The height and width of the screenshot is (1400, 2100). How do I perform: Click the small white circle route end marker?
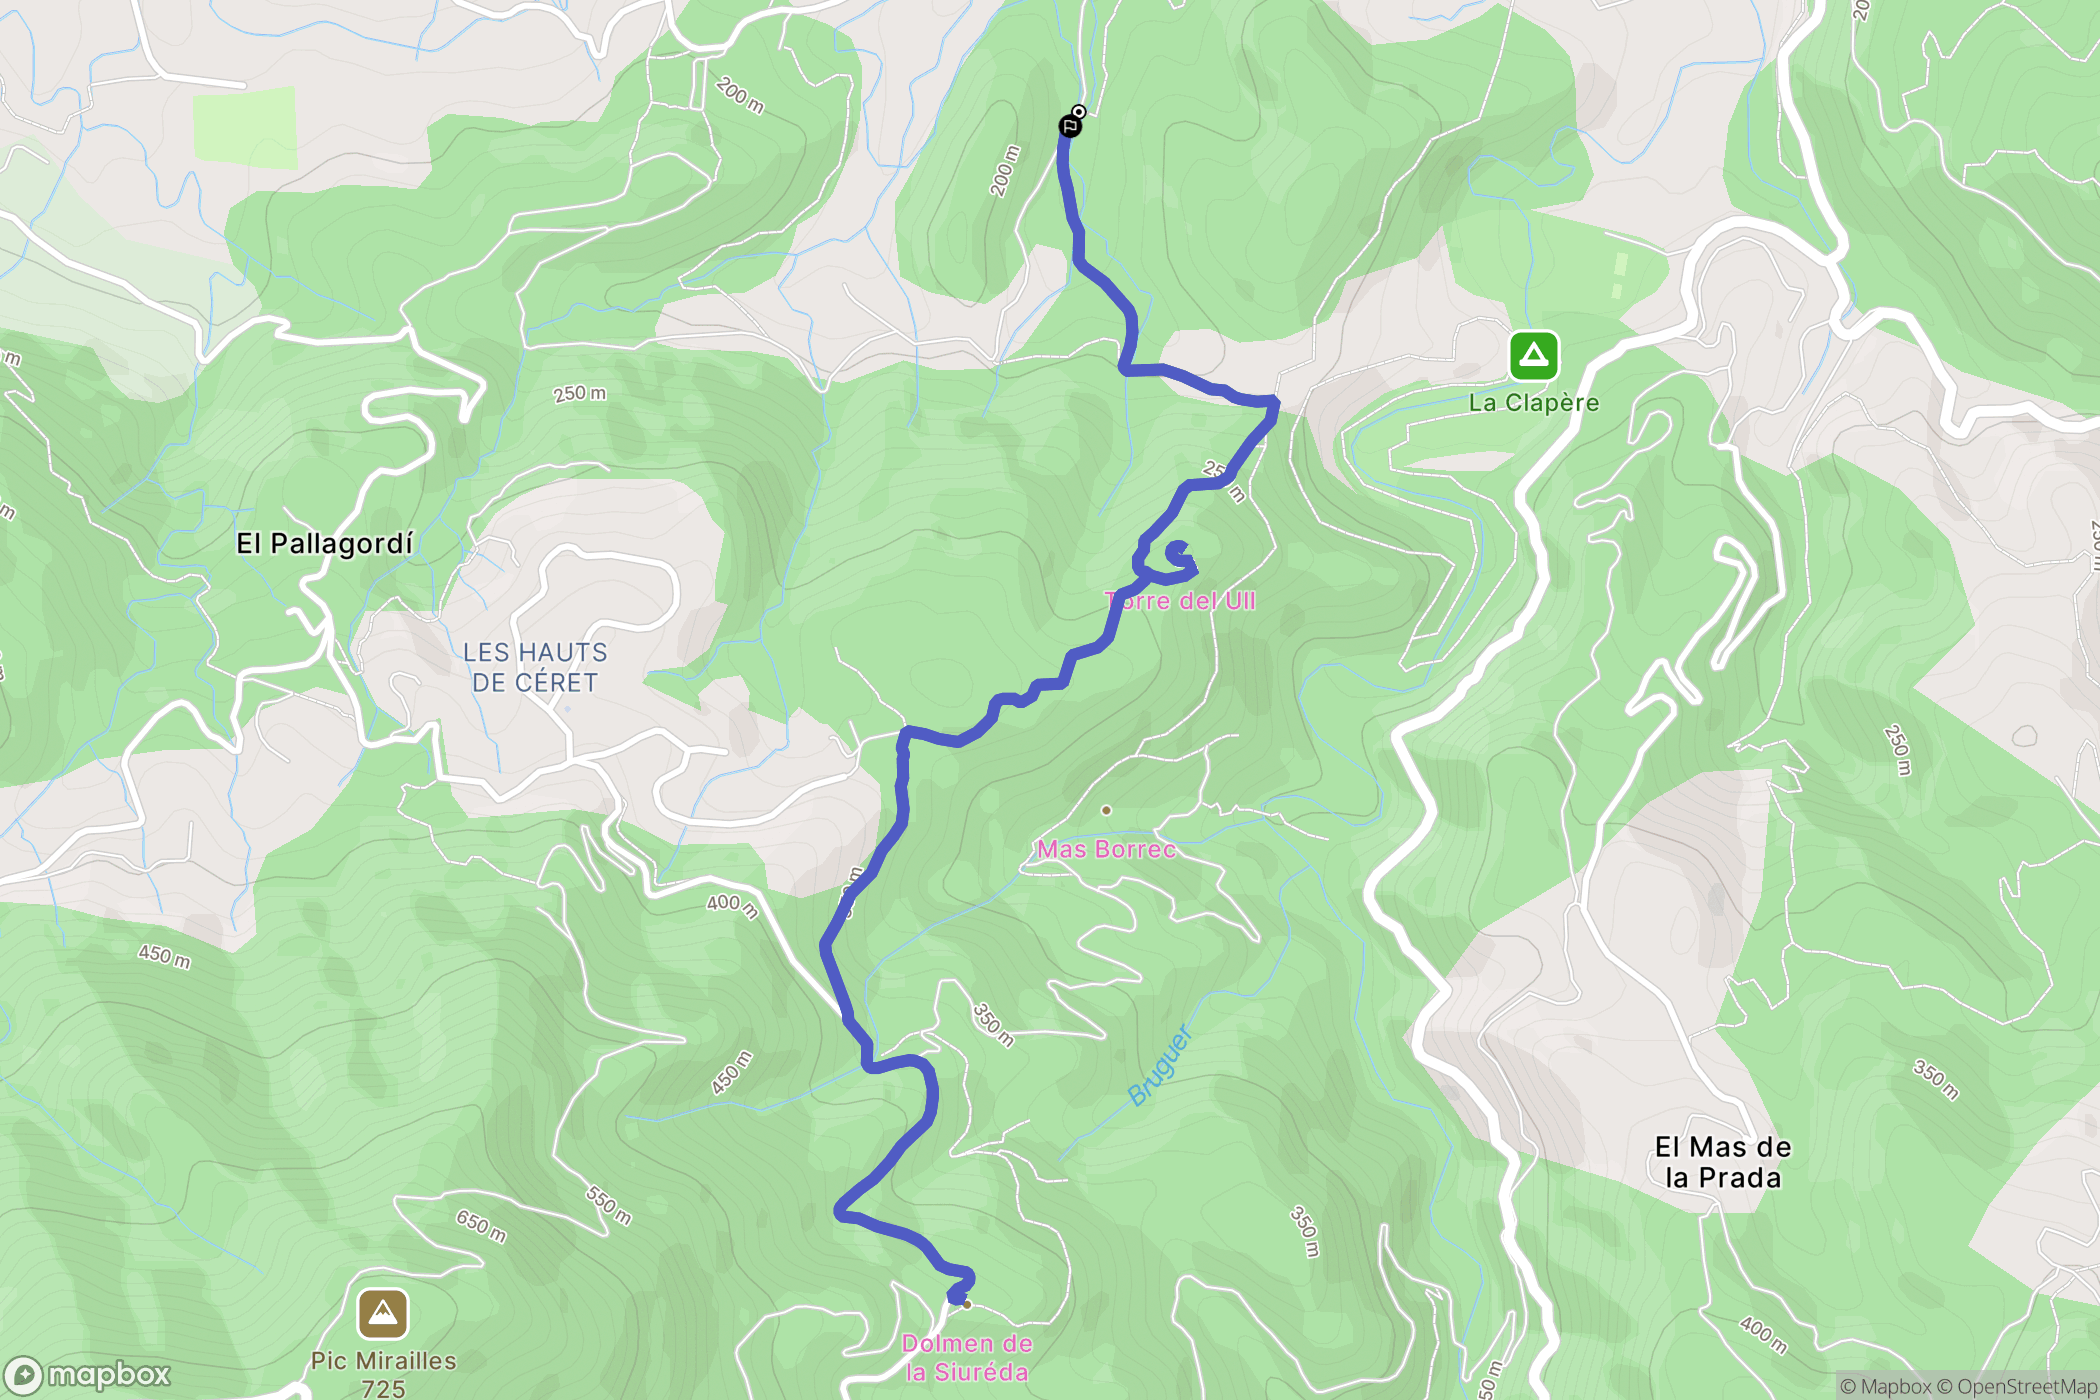1079,112
